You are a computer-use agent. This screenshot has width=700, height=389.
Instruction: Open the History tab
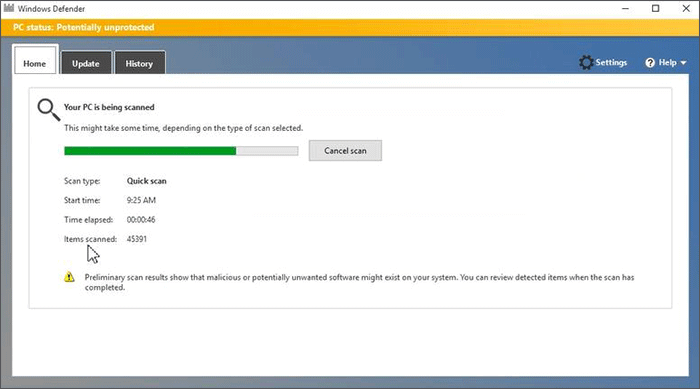coord(140,63)
